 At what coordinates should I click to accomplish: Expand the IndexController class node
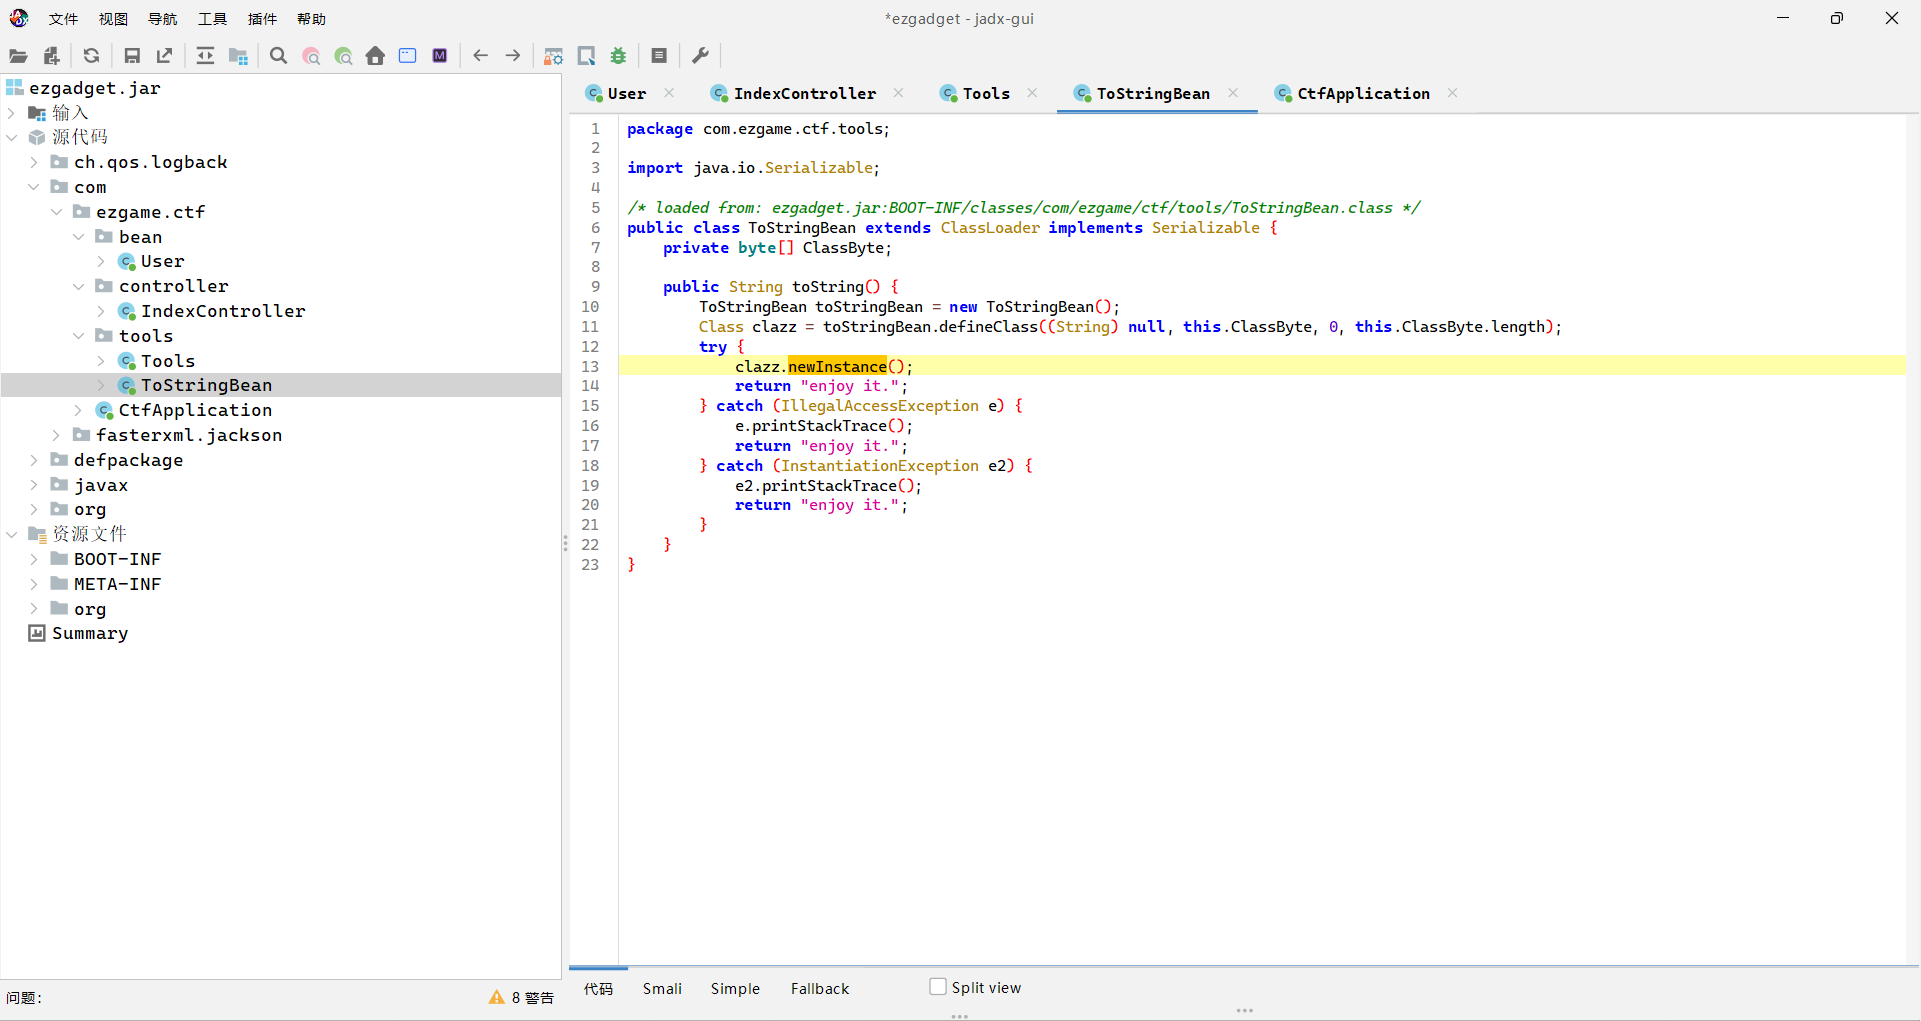tap(101, 311)
